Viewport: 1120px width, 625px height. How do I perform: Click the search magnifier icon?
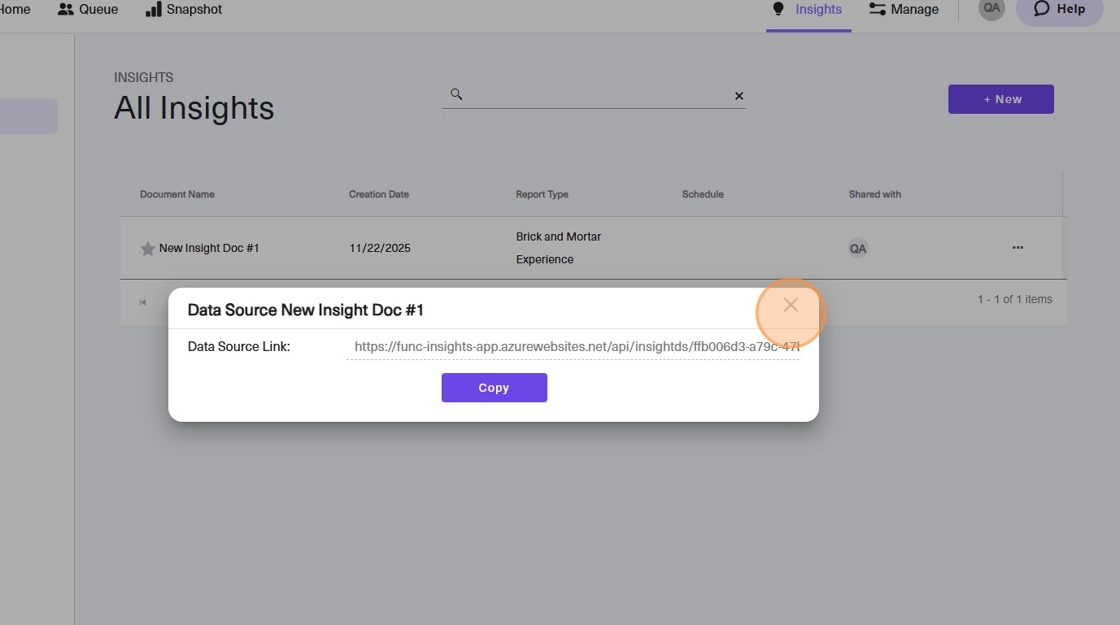pos(456,94)
